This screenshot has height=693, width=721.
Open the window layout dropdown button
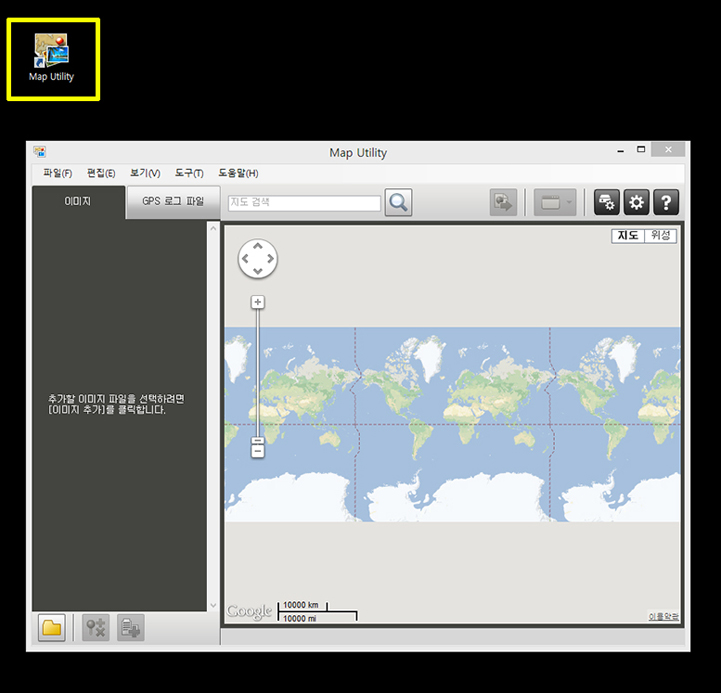coord(555,202)
